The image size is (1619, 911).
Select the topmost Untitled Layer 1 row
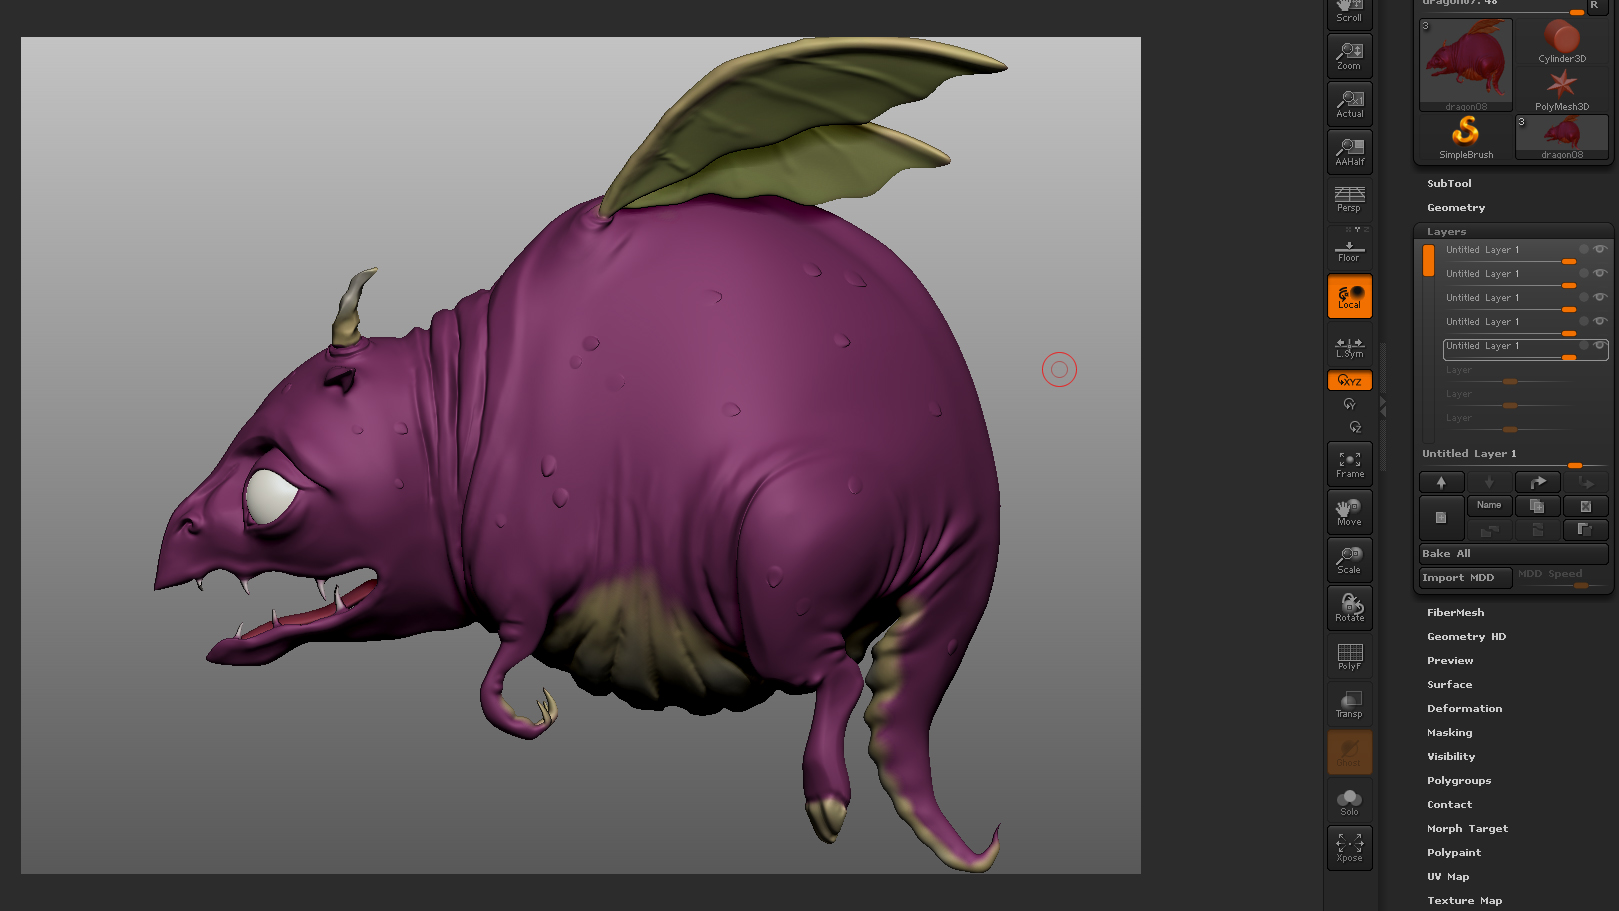coord(1525,252)
